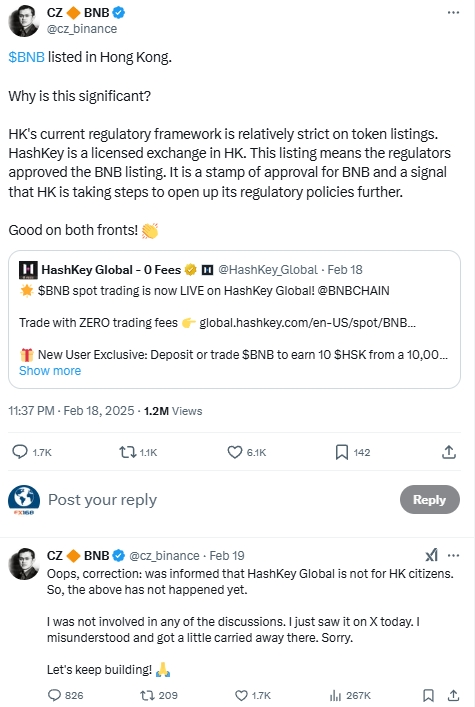
Task: Share the correction reply tweet
Action: pyautogui.click(x=453, y=695)
